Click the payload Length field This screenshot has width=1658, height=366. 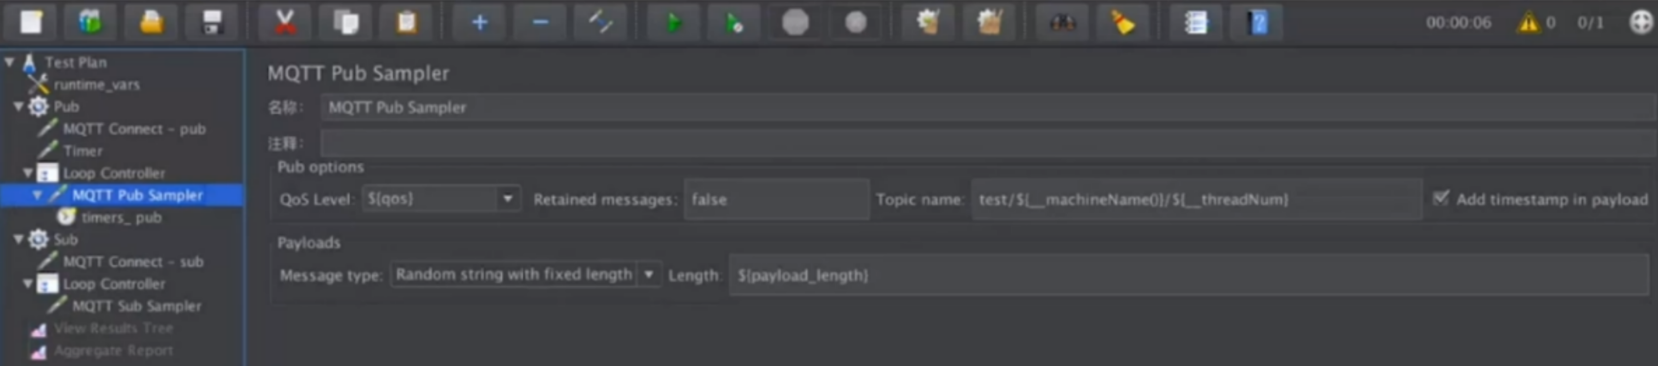coord(1189,274)
